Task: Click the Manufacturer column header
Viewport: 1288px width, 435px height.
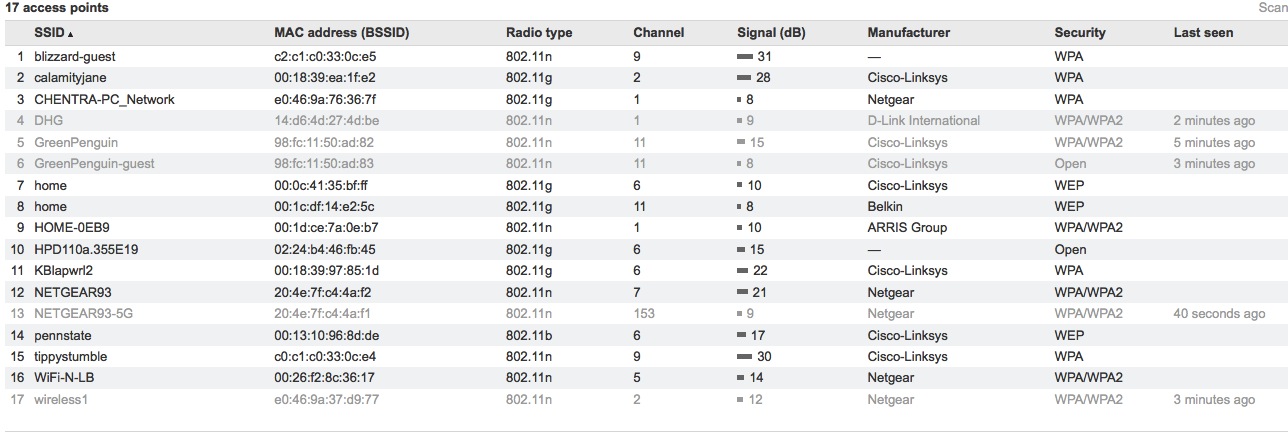Action: pos(908,33)
